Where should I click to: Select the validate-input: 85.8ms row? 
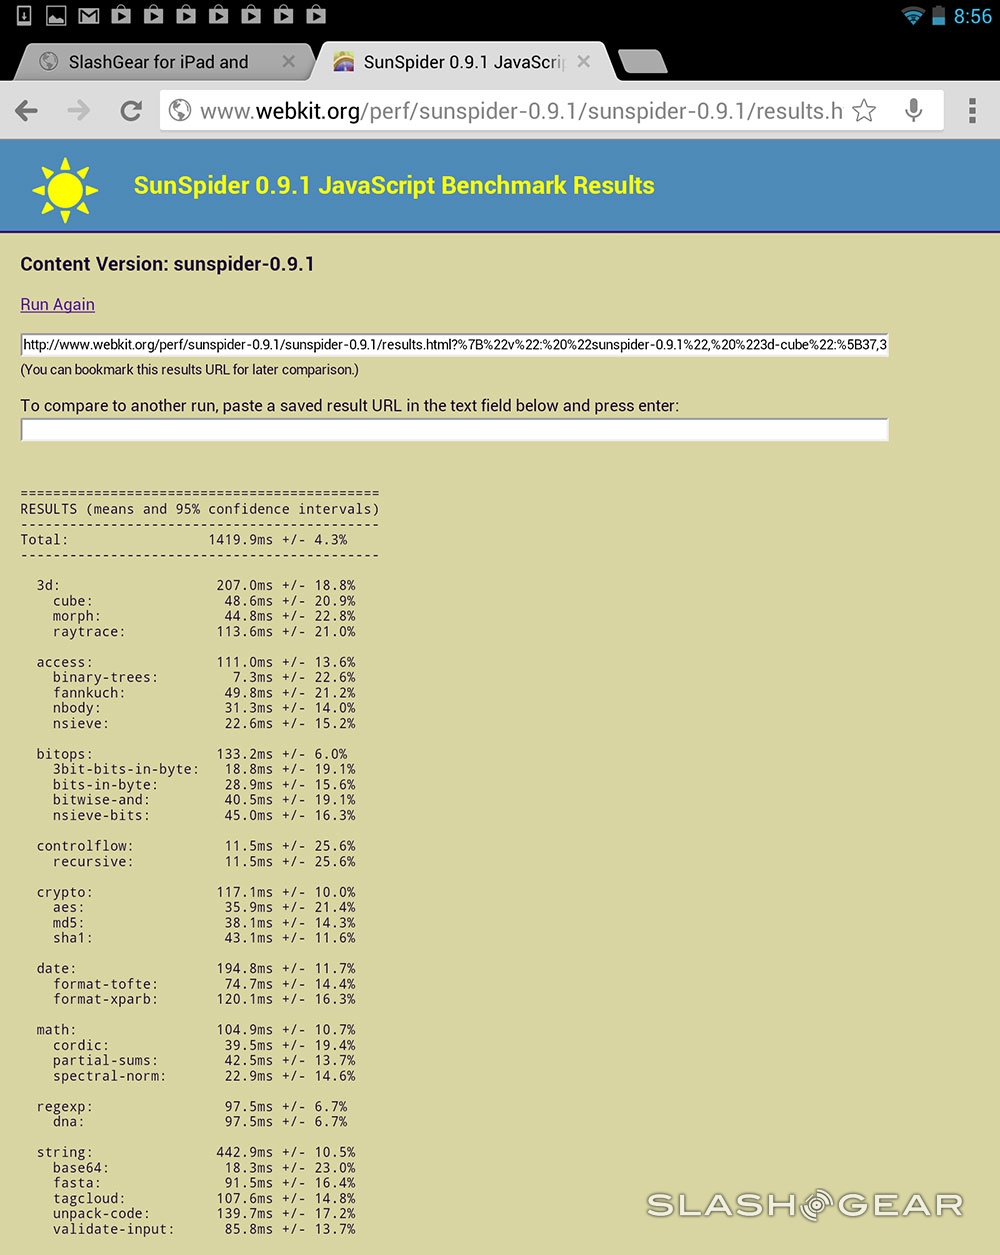(x=204, y=1229)
